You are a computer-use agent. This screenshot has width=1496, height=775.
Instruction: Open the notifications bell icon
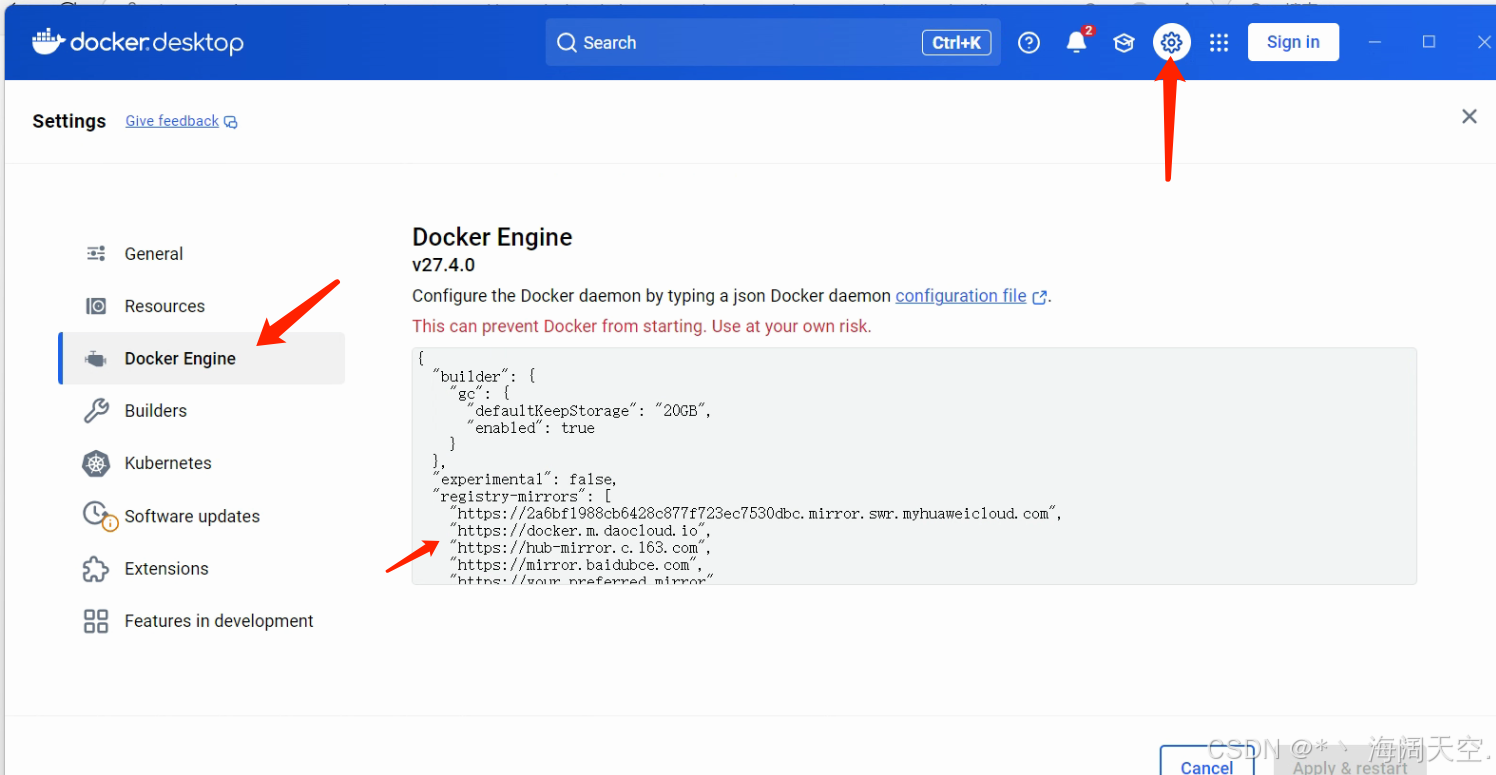pos(1077,42)
